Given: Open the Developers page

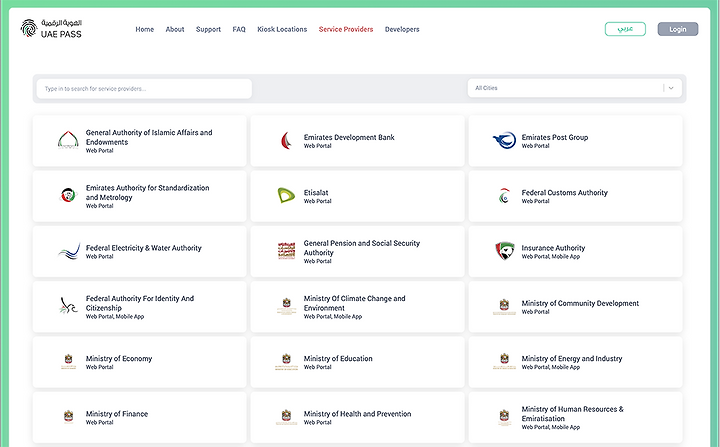Looking at the screenshot, I should click(x=402, y=29).
